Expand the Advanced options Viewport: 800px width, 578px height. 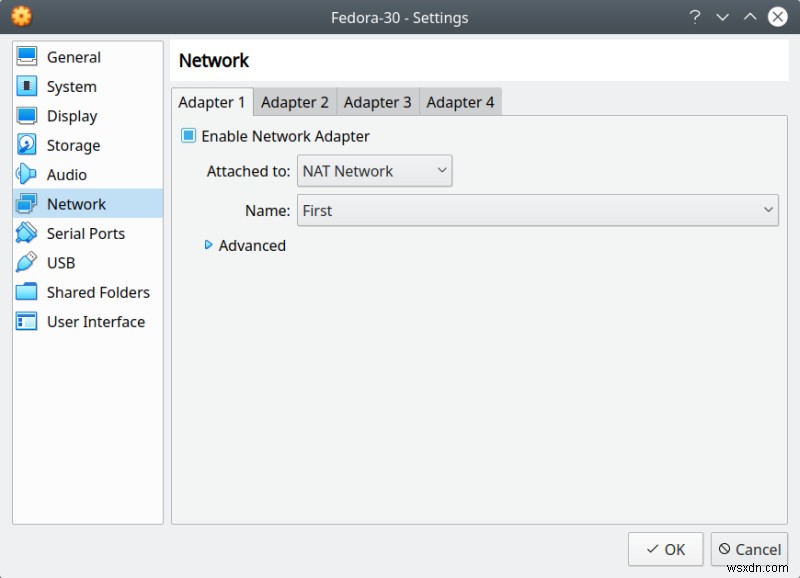pyautogui.click(x=245, y=245)
